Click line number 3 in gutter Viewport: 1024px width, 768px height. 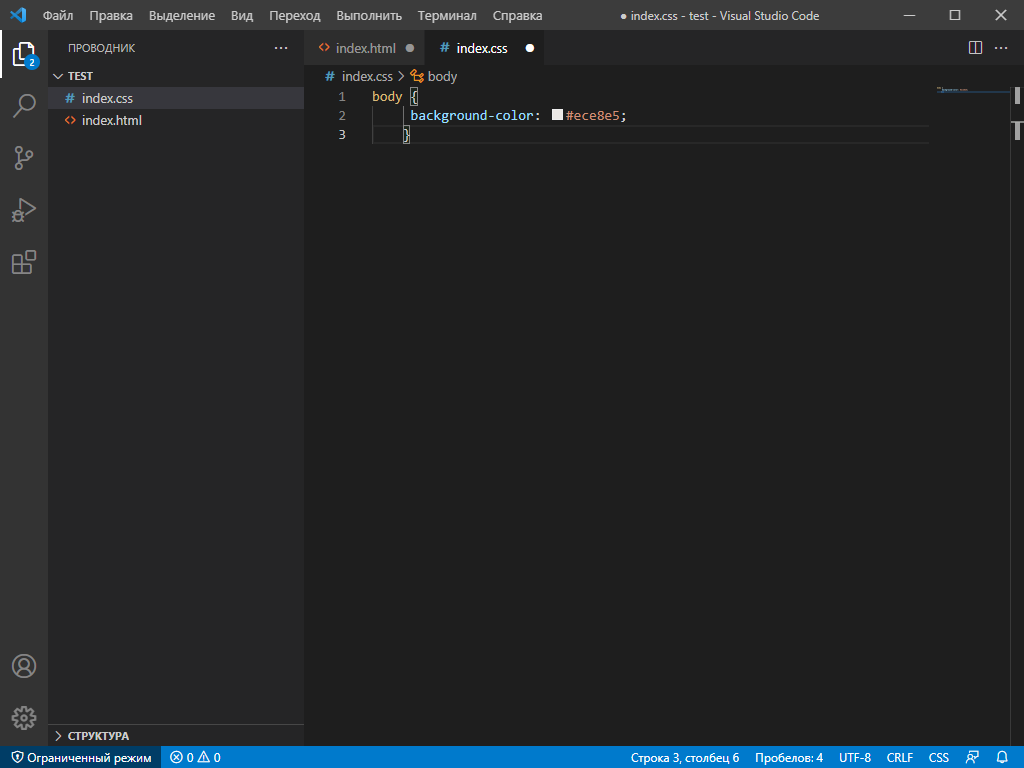tap(342, 135)
